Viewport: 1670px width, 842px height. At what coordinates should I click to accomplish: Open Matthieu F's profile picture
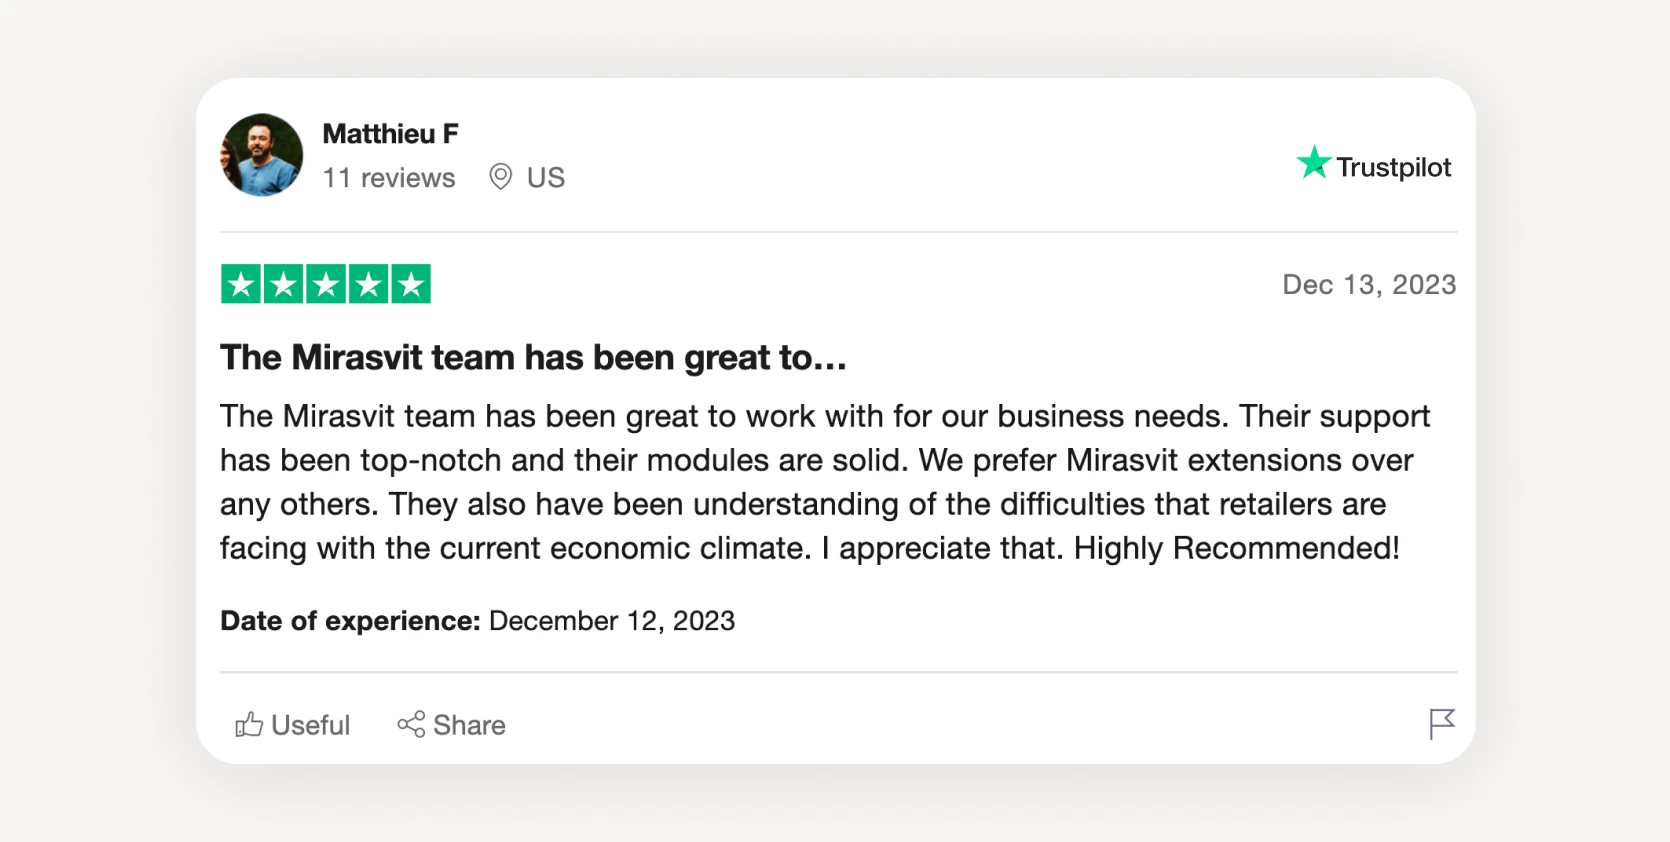tap(261, 155)
